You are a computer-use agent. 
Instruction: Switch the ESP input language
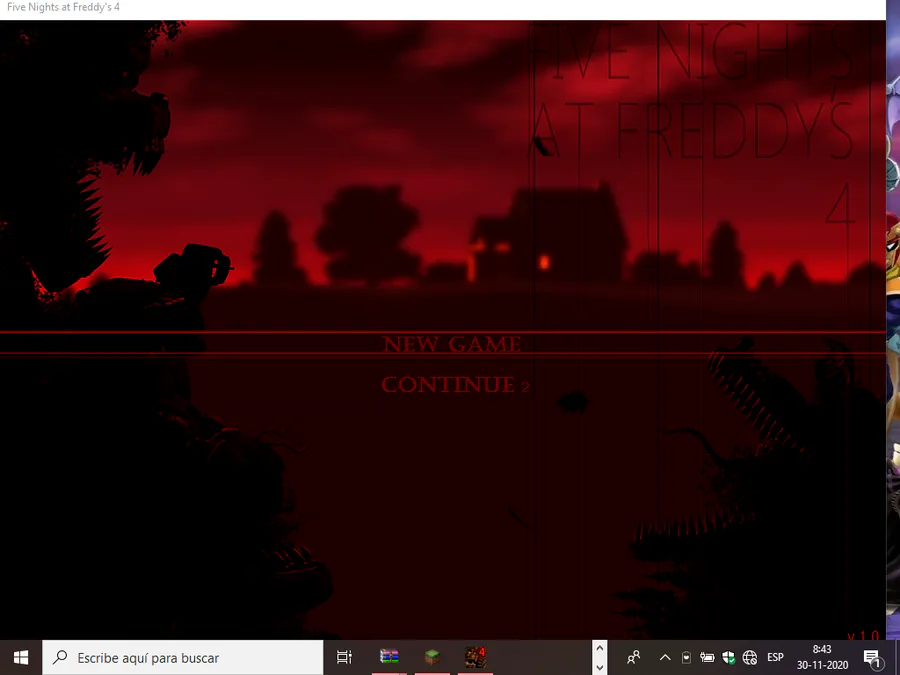point(775,657)
